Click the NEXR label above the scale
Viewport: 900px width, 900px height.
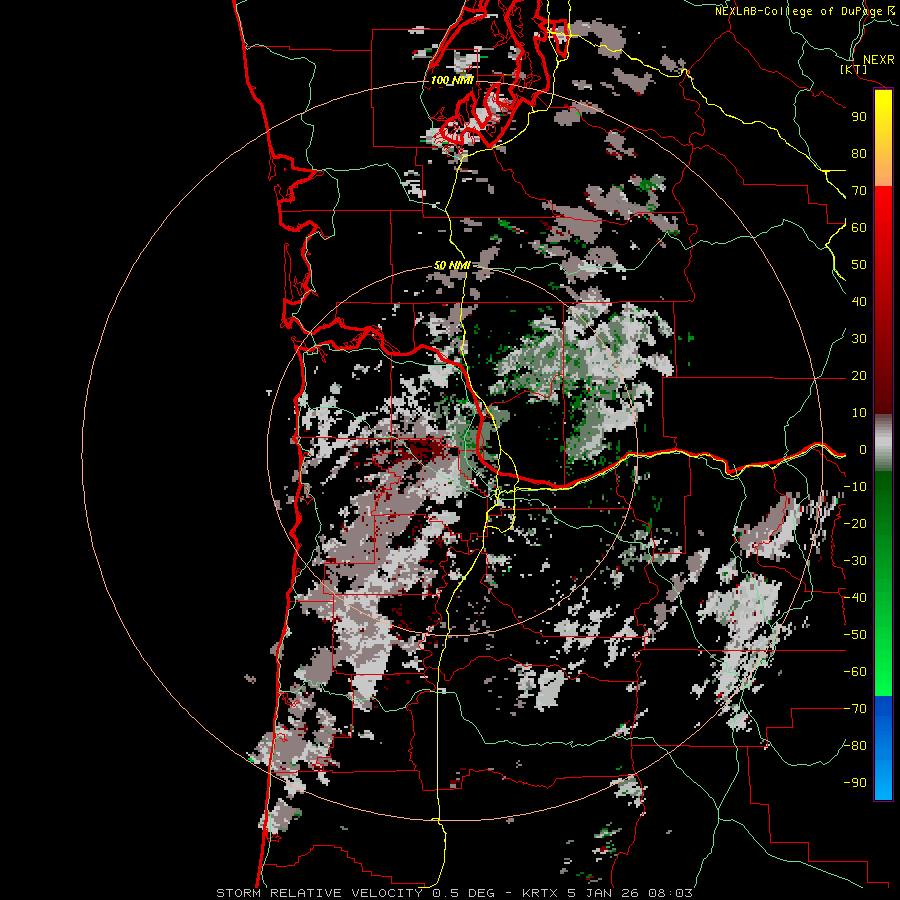point(878,60)
